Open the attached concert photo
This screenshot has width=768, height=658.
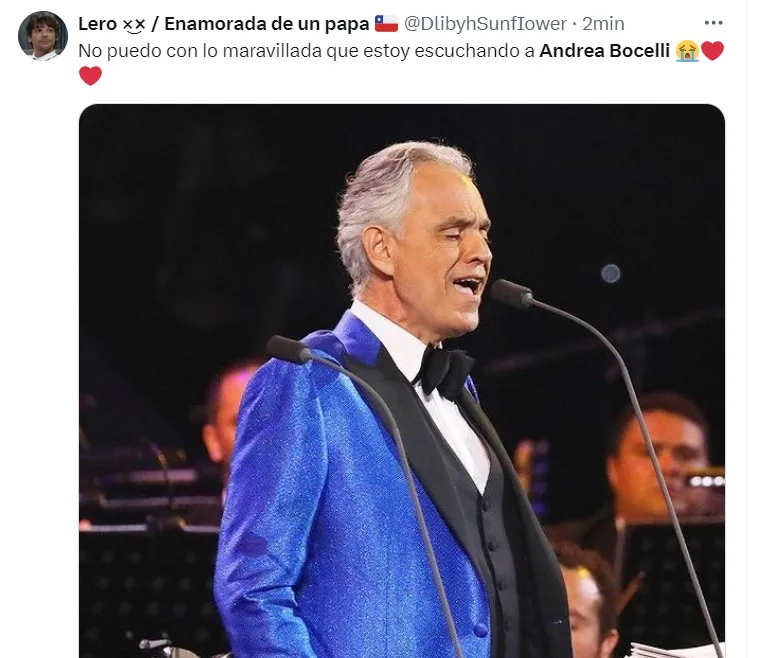point(402,381)
